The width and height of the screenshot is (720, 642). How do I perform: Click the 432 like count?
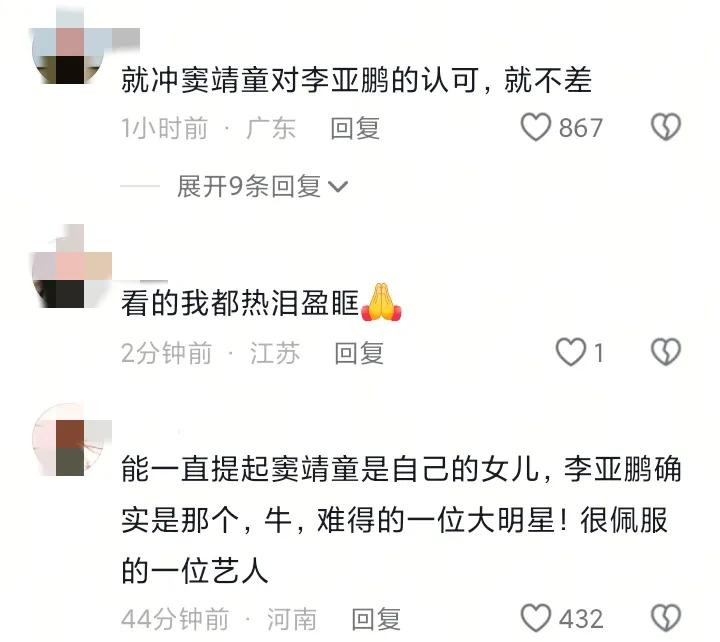(x=581, y=619)
